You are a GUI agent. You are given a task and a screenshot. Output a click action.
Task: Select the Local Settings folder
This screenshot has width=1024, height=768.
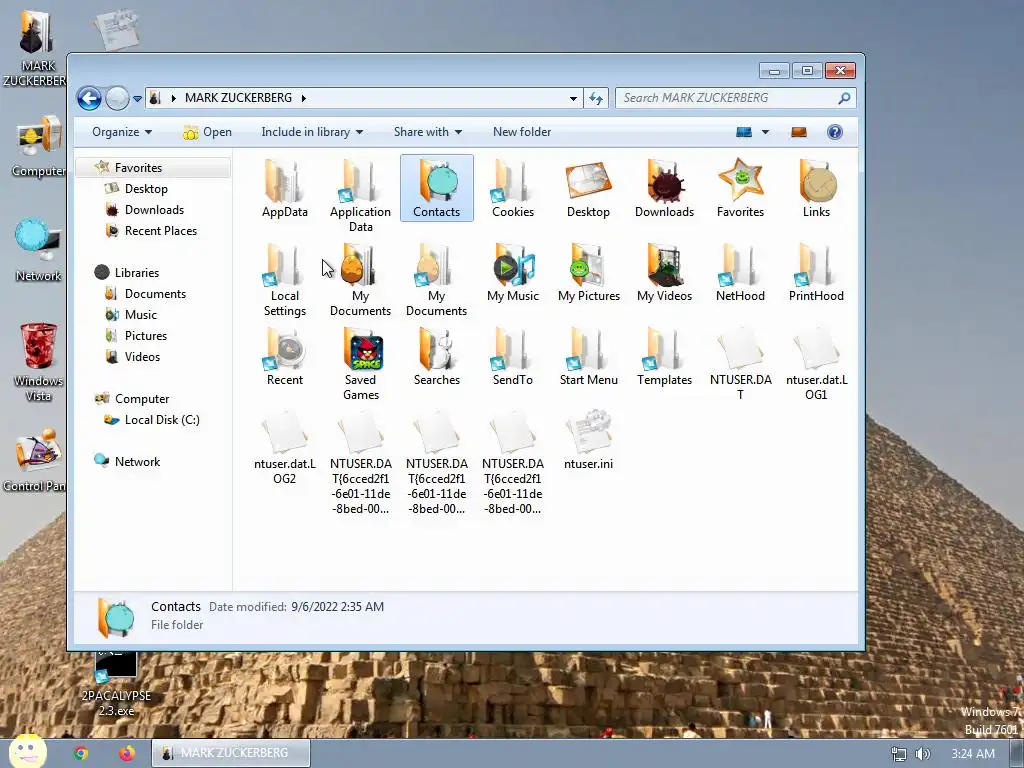[x=285, y=280]
